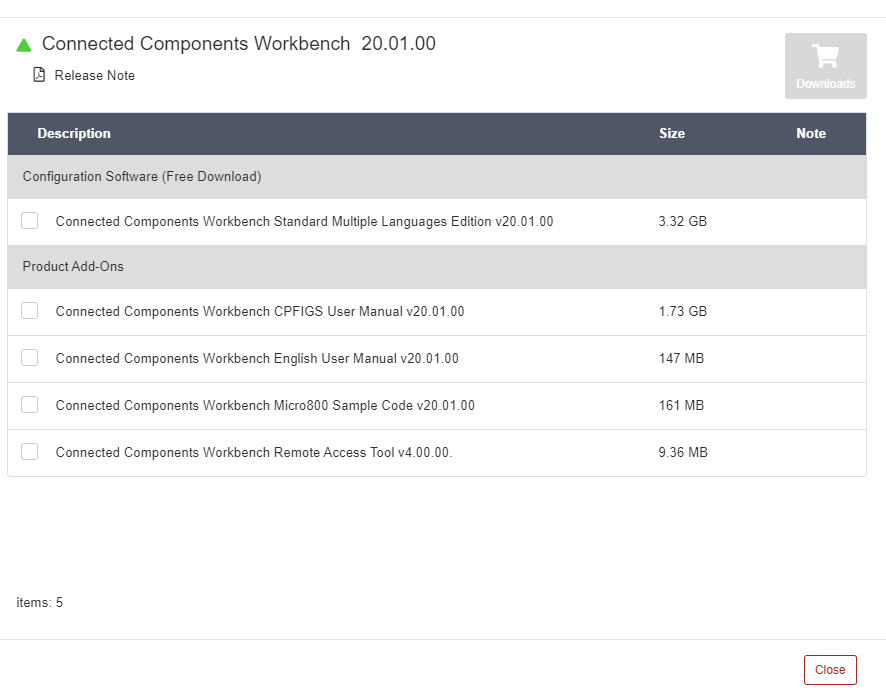Select CPFIGS User Manual checkbox

tap(29, 310)
